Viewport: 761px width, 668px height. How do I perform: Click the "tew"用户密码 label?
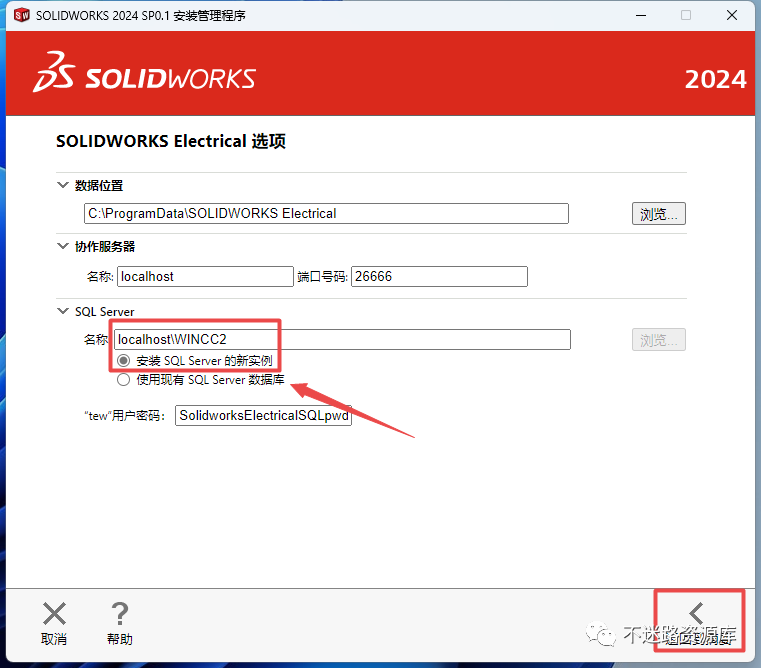[x=125, y=416]
